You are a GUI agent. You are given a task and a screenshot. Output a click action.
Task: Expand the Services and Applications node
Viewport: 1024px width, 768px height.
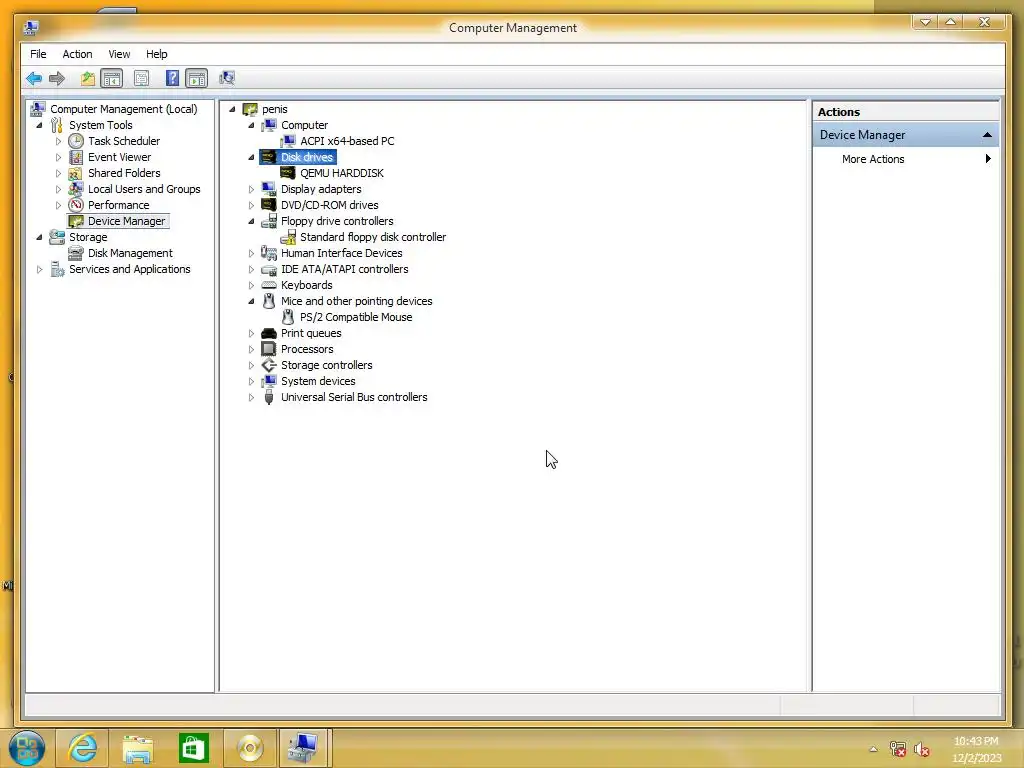(x=39, y=269)
